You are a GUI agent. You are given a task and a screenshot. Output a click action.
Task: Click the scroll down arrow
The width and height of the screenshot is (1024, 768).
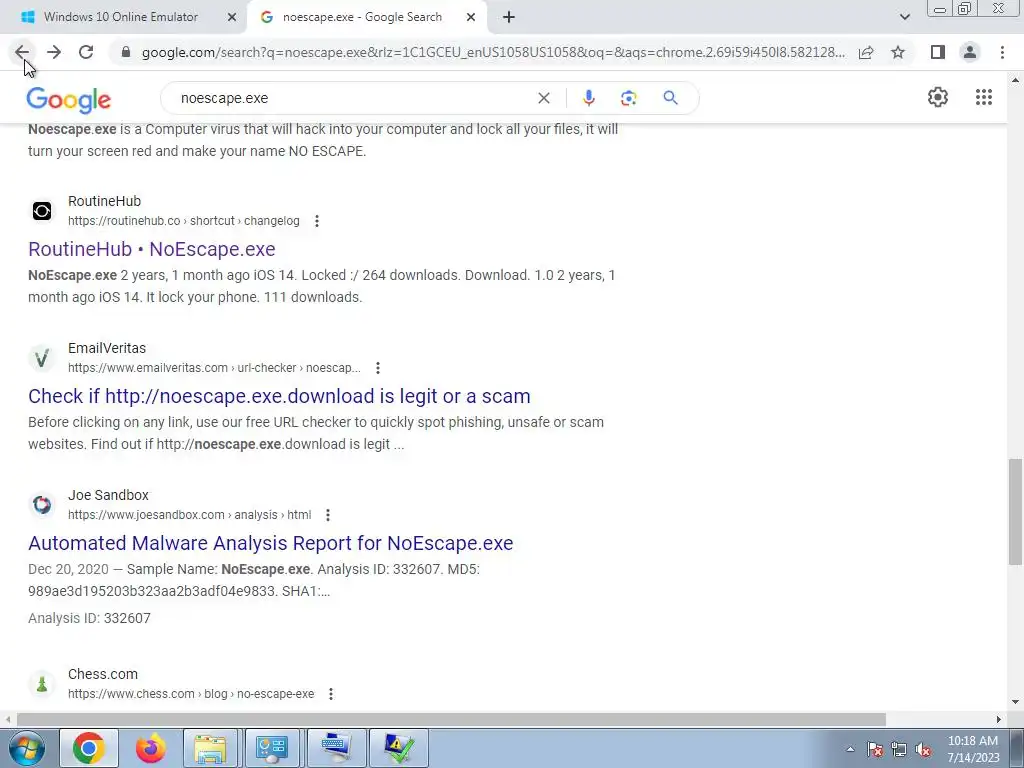coord(1015,702)
